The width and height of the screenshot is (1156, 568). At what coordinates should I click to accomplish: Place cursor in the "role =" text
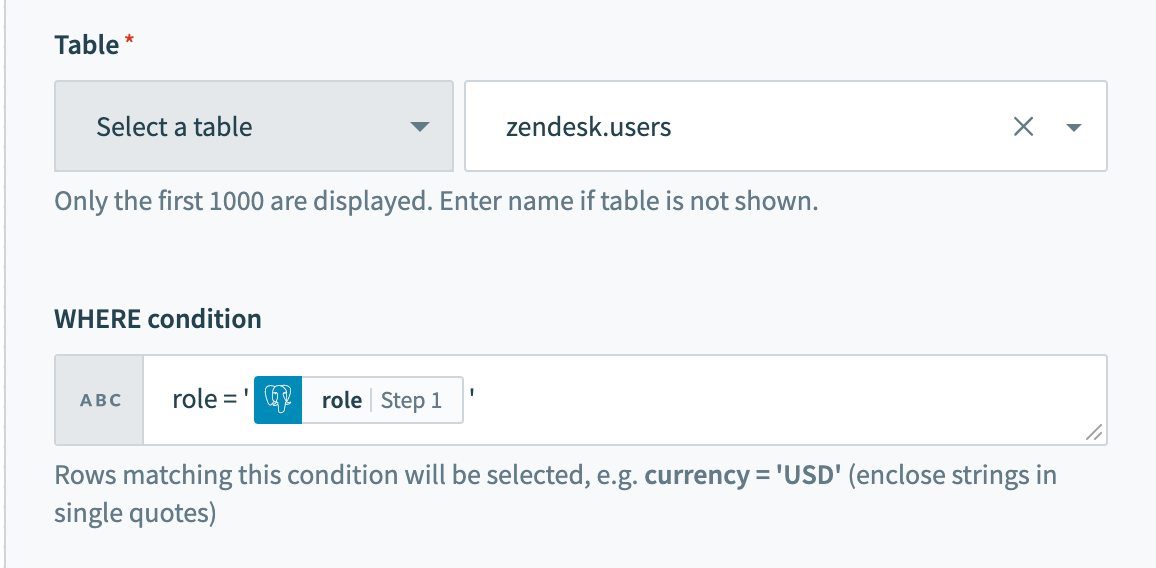204,400
